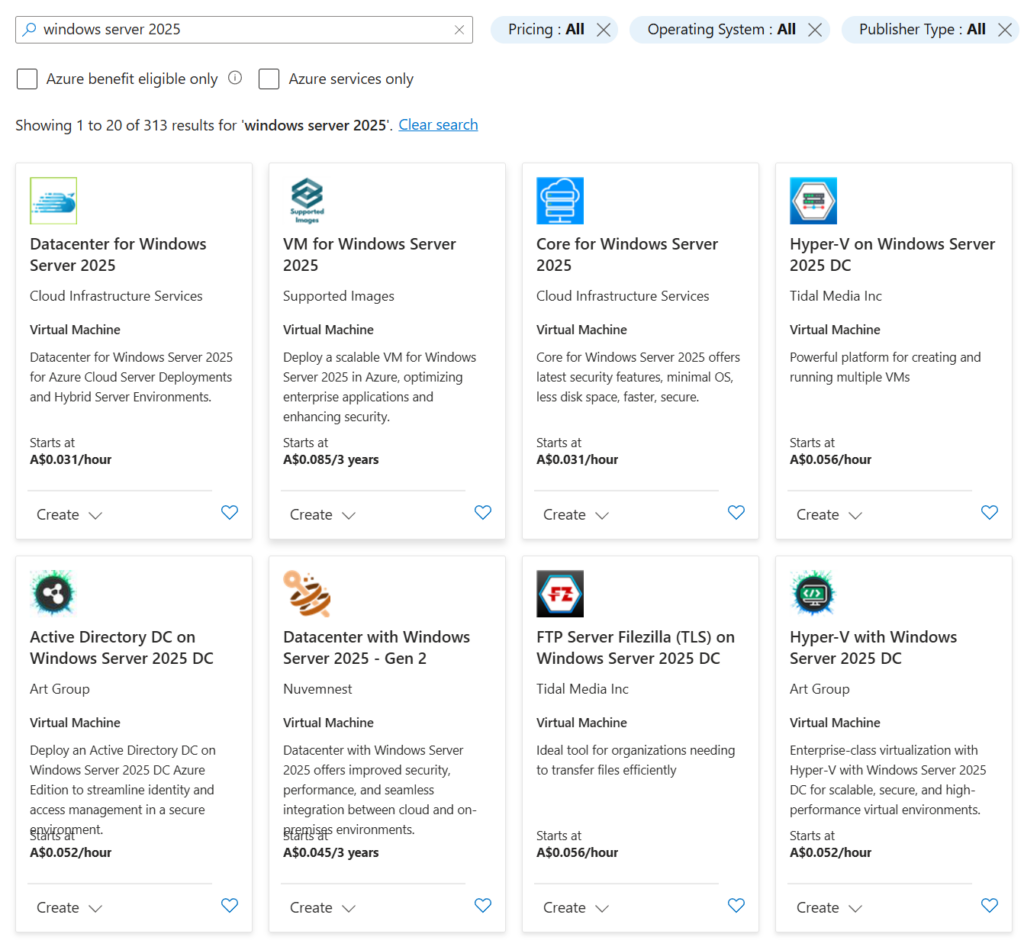Remove the Pricing filter
This screenshot has width=1024, height=947.
[604, 30]
